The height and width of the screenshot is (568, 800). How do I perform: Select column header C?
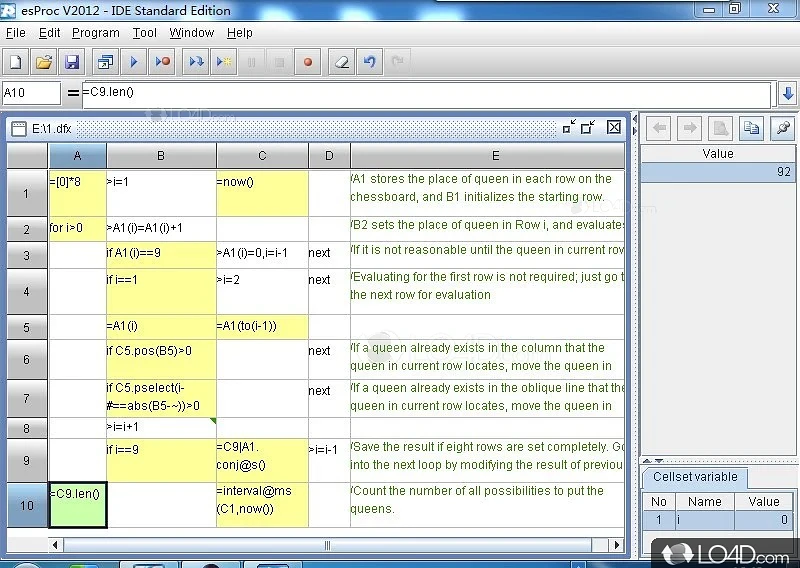coord(262,155)
